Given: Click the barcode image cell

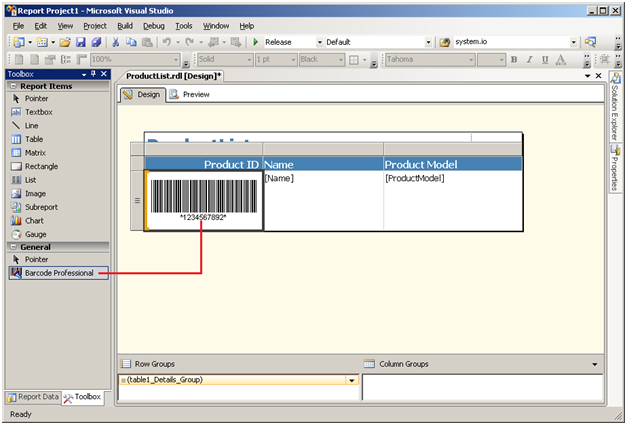Looking at the screenshot, I should [x=204, y=201].
